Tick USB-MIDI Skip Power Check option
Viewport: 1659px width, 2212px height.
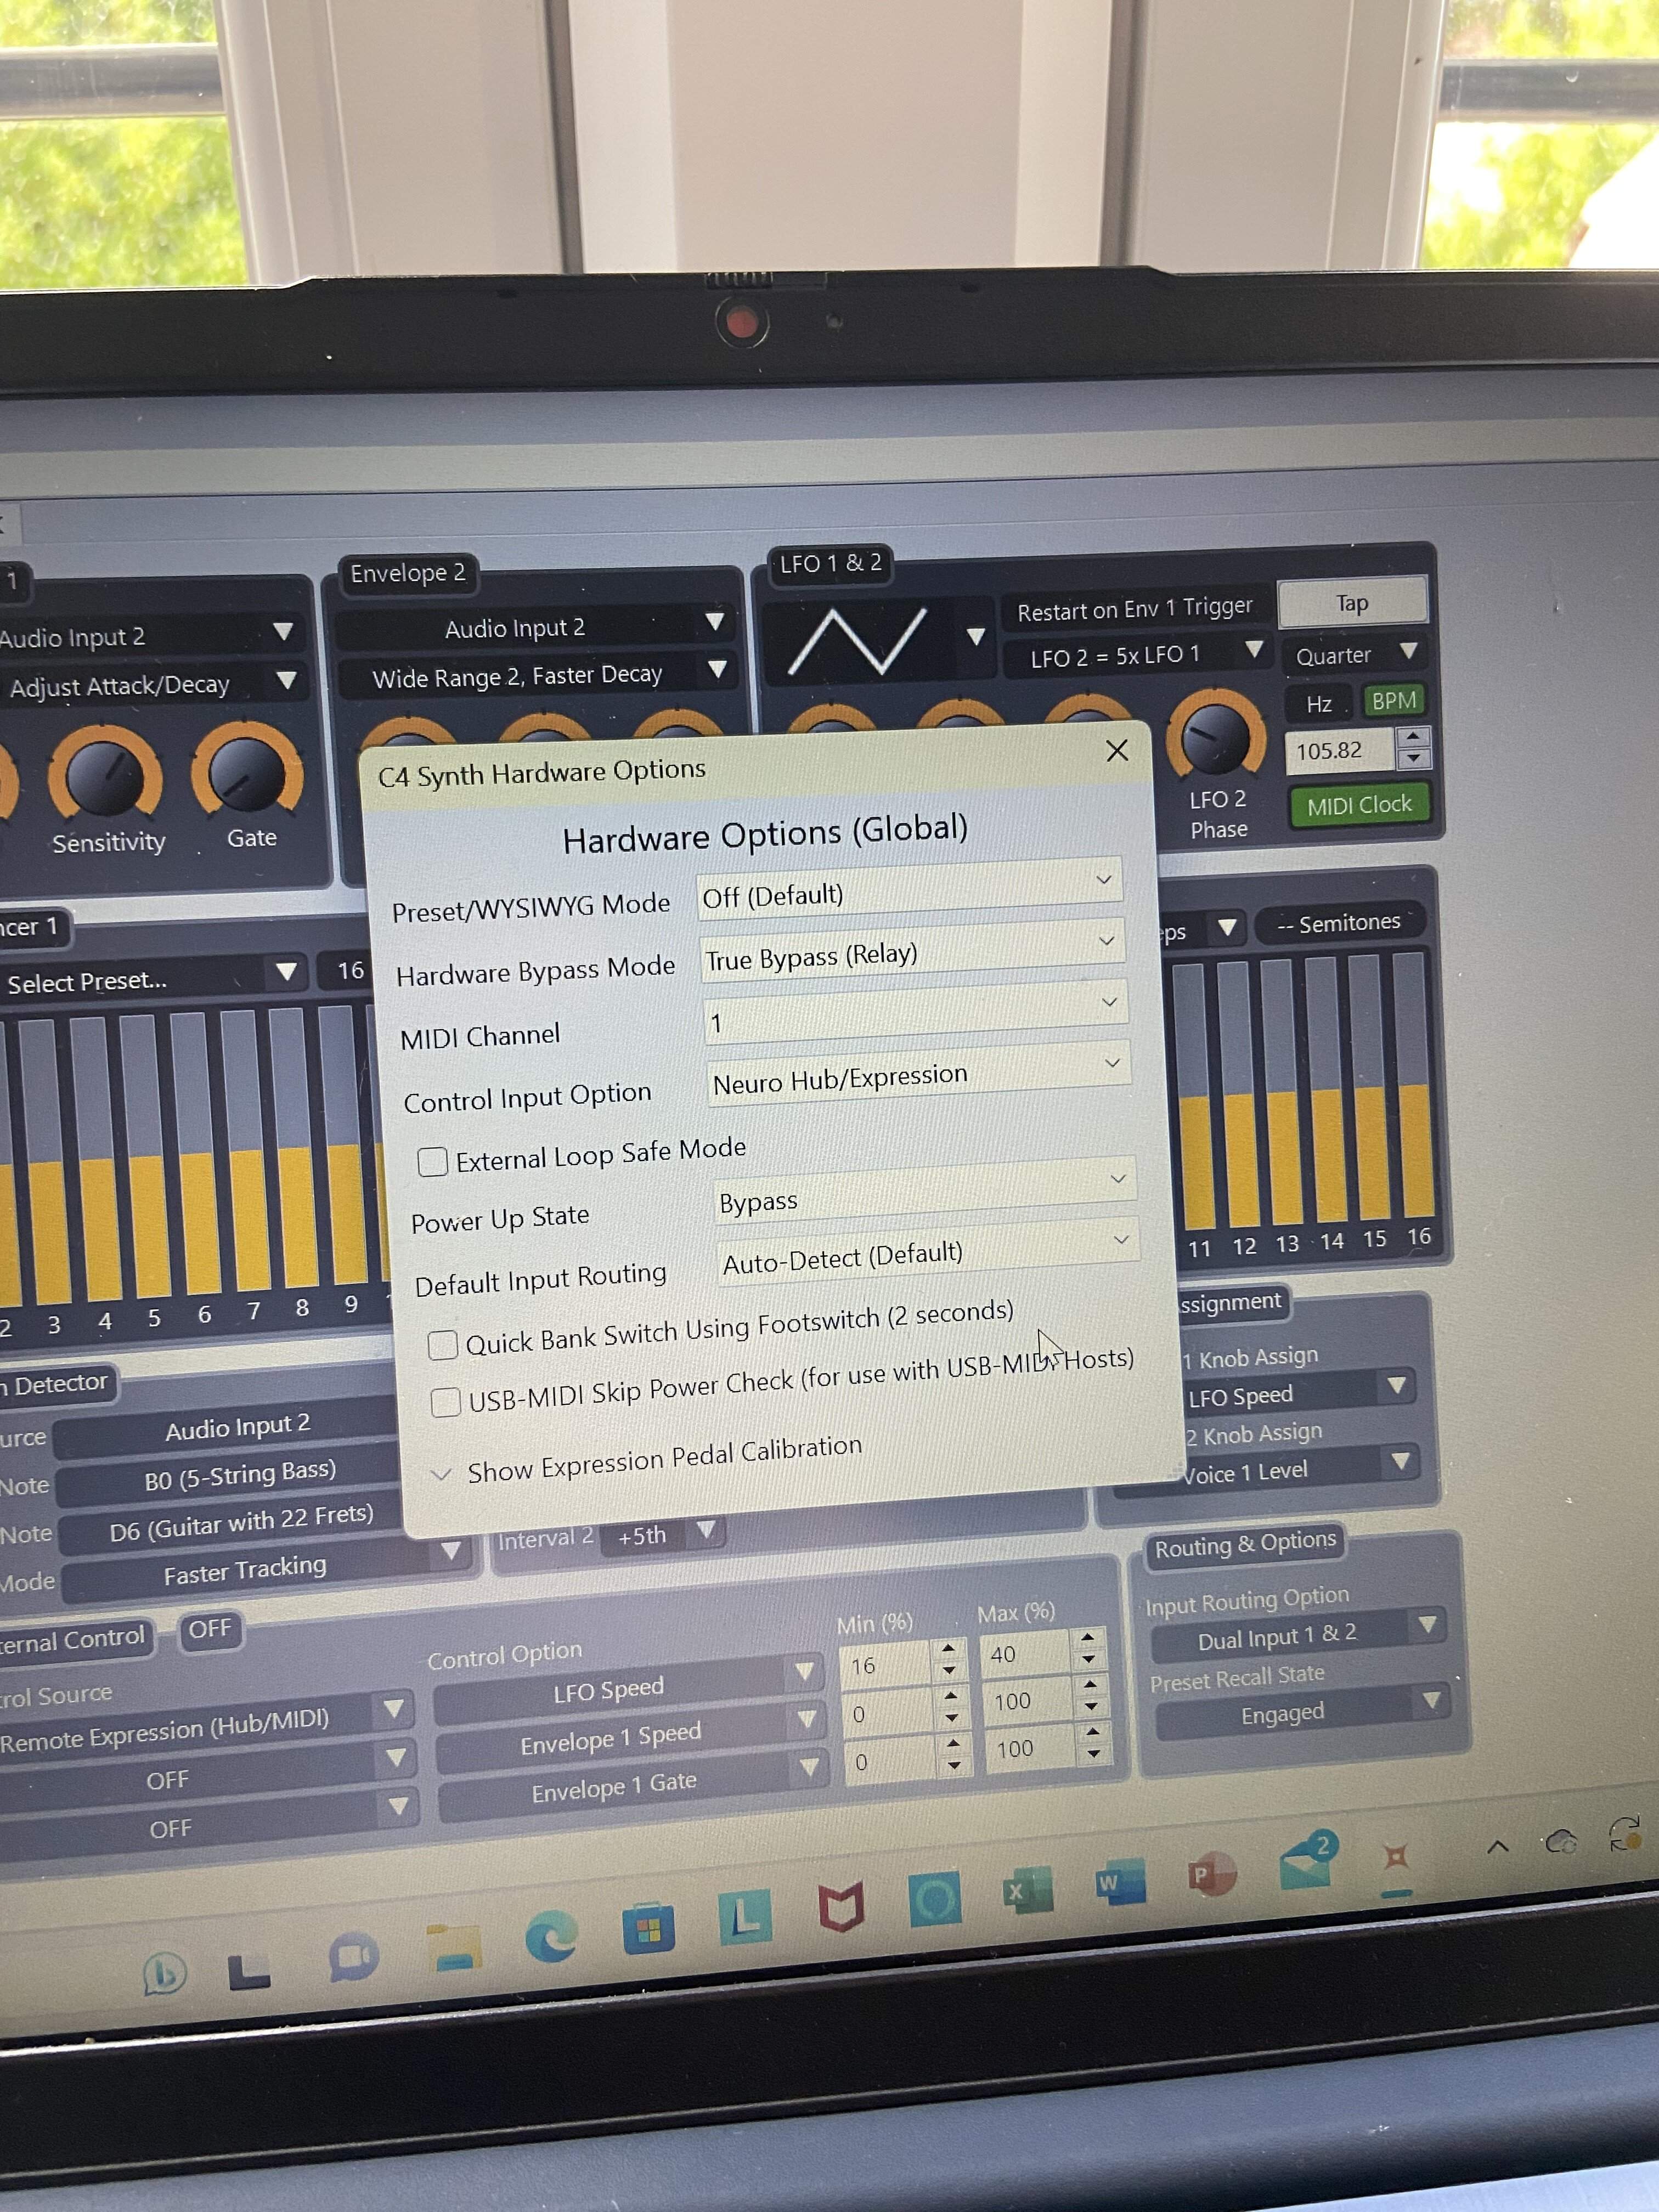click(446, 1402)
